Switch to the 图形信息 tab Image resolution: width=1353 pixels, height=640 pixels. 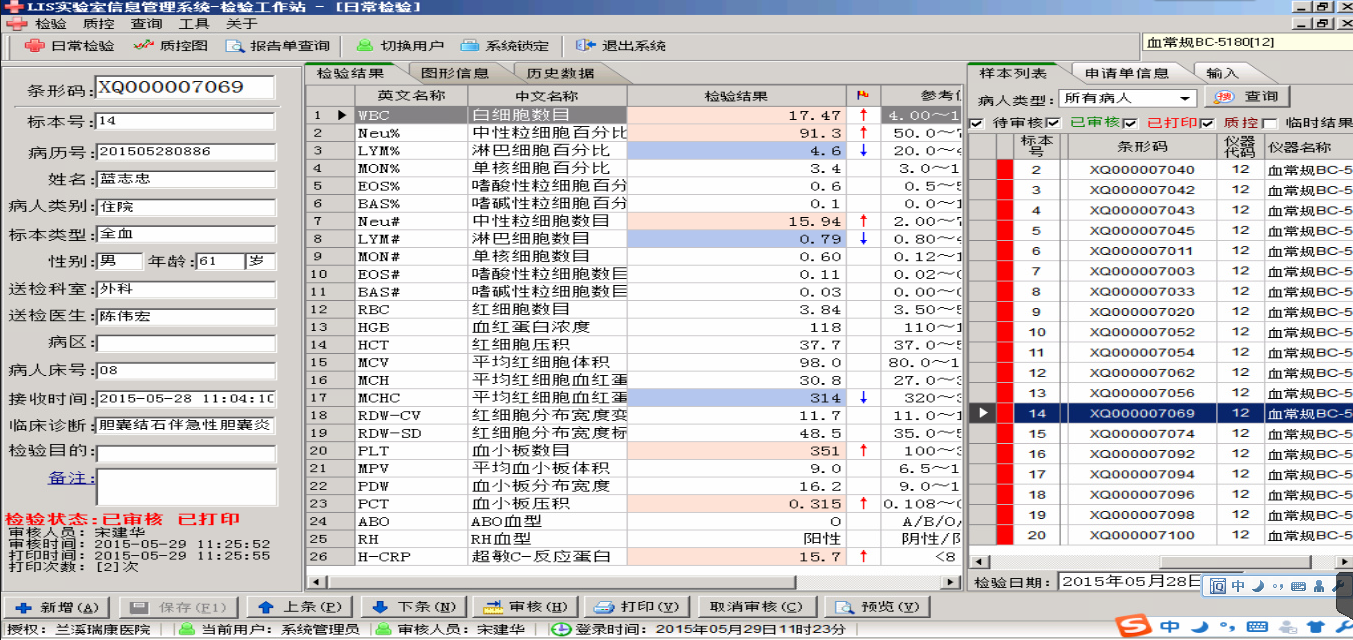(x=455, y=73)
